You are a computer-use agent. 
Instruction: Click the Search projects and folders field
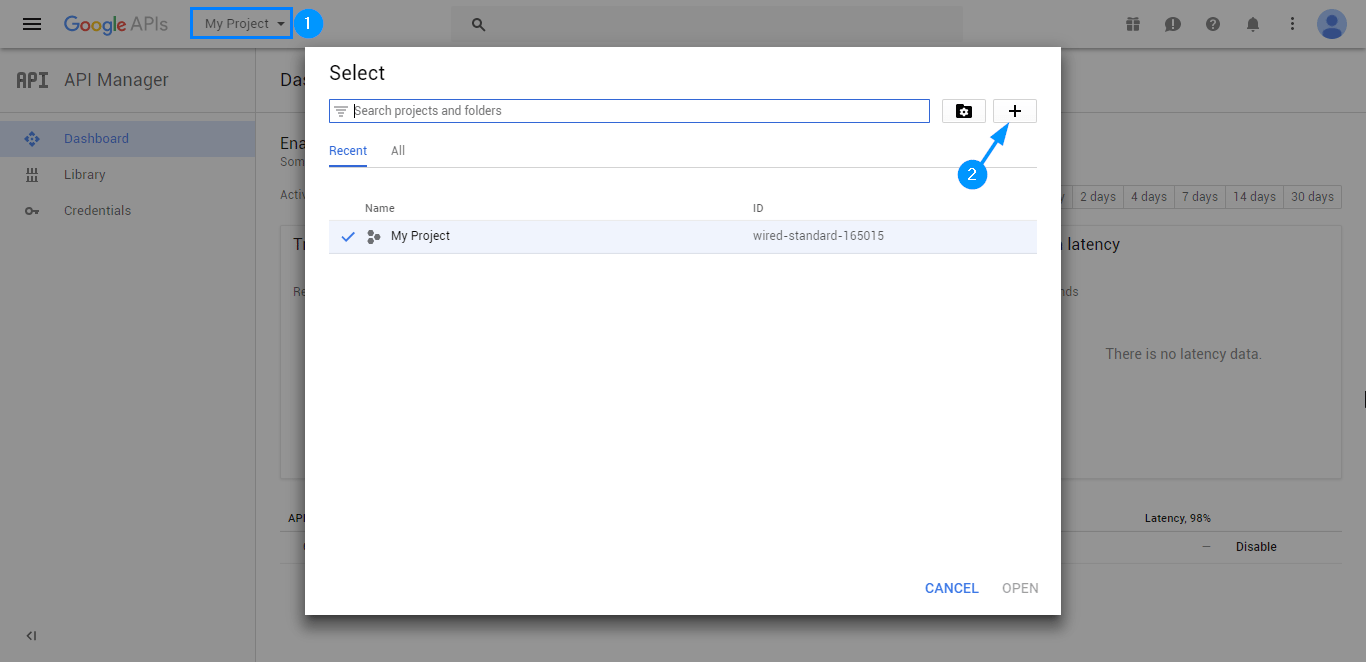pyautogui.click(x=629, y=111)
